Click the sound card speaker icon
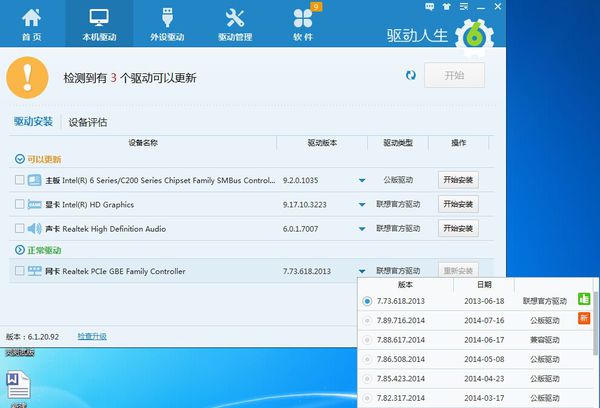 [x=34, y=228]
